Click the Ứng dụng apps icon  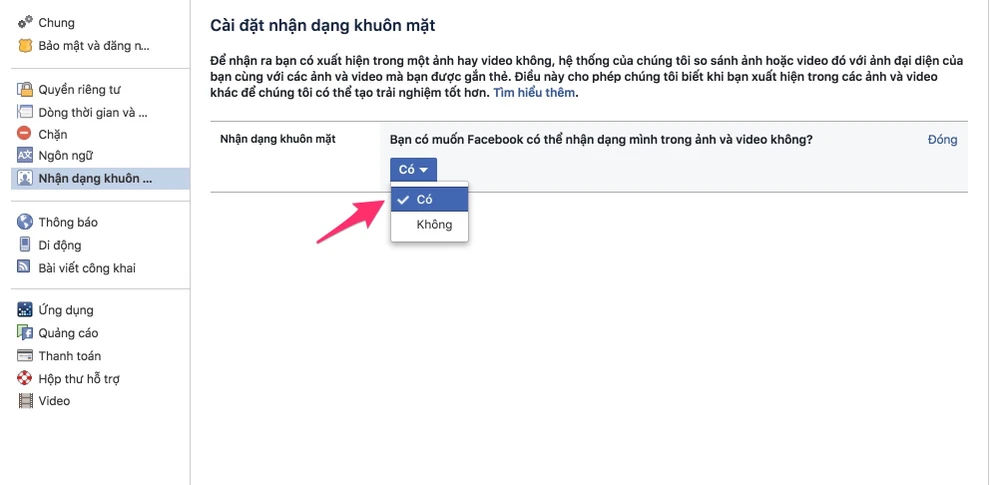pyautogui.click(x=25, y=310)
